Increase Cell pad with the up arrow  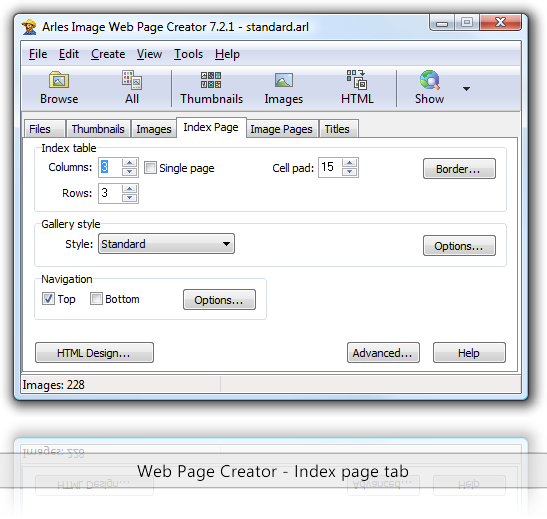(350, 163)
